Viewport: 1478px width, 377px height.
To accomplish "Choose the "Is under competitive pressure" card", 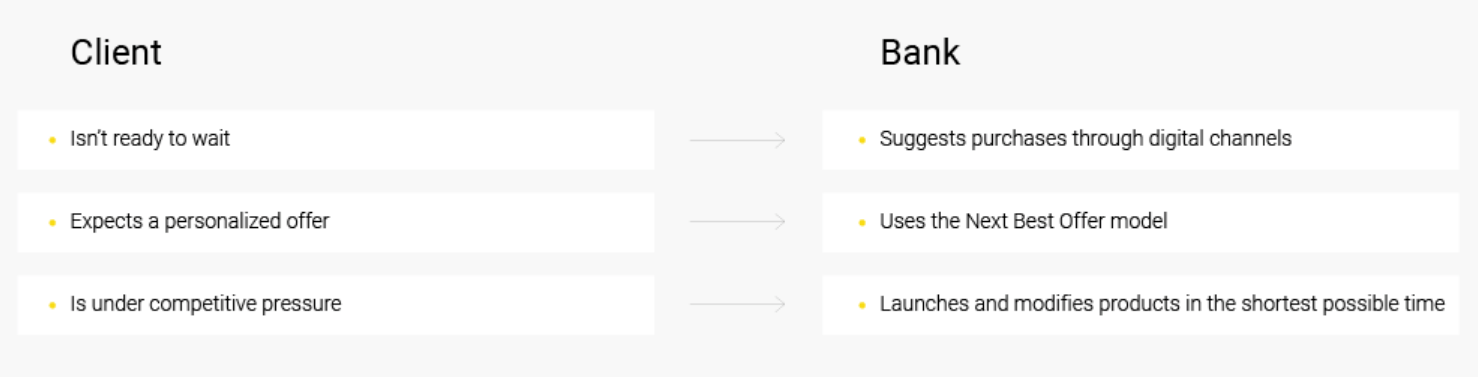I will pos(336,305).
